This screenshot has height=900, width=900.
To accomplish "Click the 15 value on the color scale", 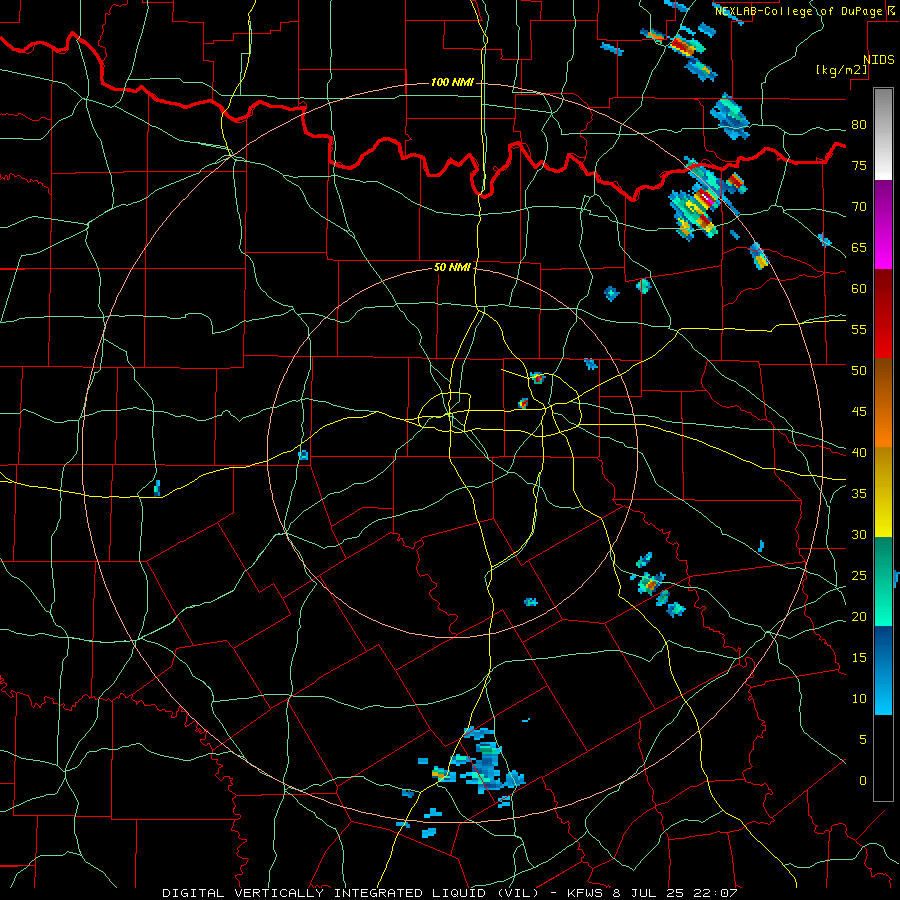I will 859,657.
